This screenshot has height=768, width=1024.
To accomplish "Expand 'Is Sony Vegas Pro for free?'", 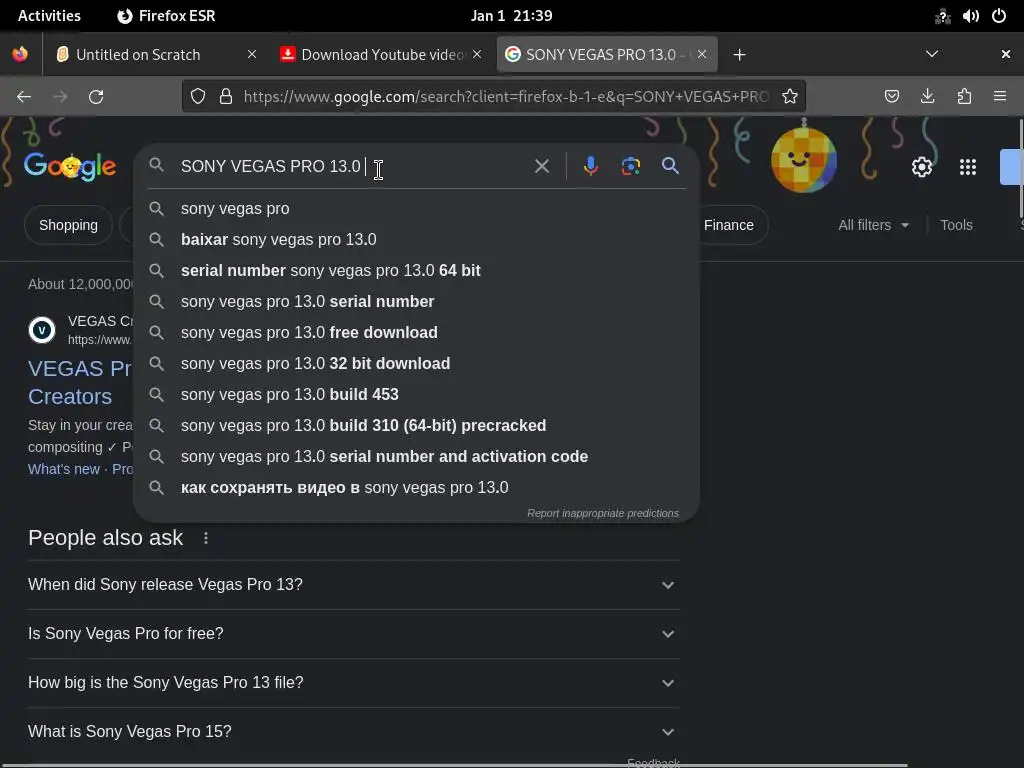I will point(354,633).
